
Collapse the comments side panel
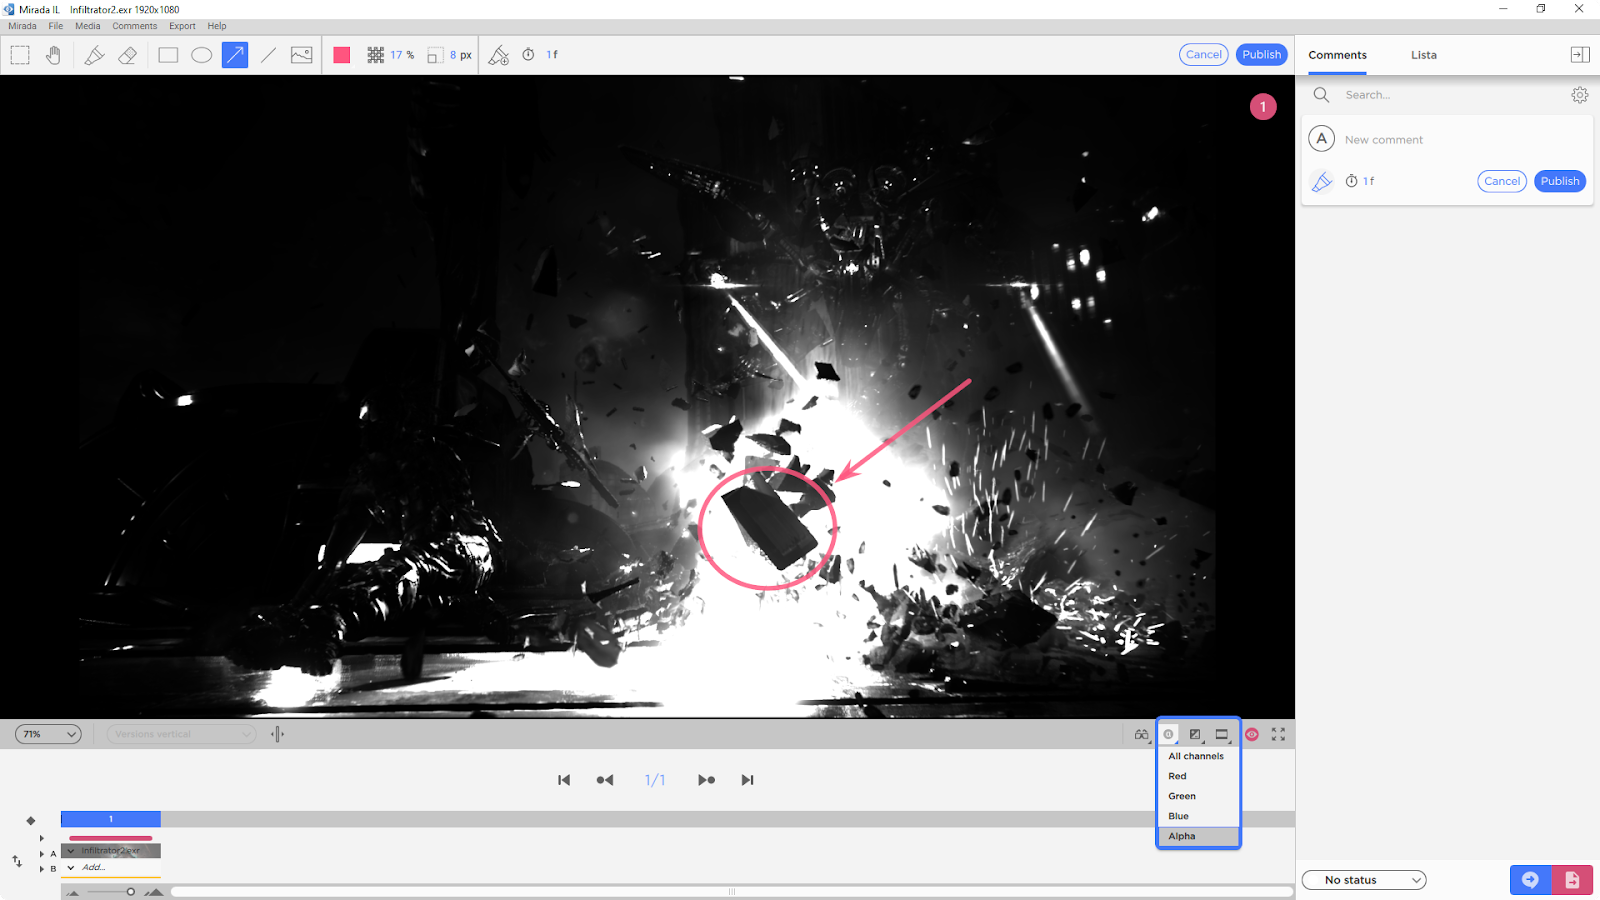coord(1580,55)
